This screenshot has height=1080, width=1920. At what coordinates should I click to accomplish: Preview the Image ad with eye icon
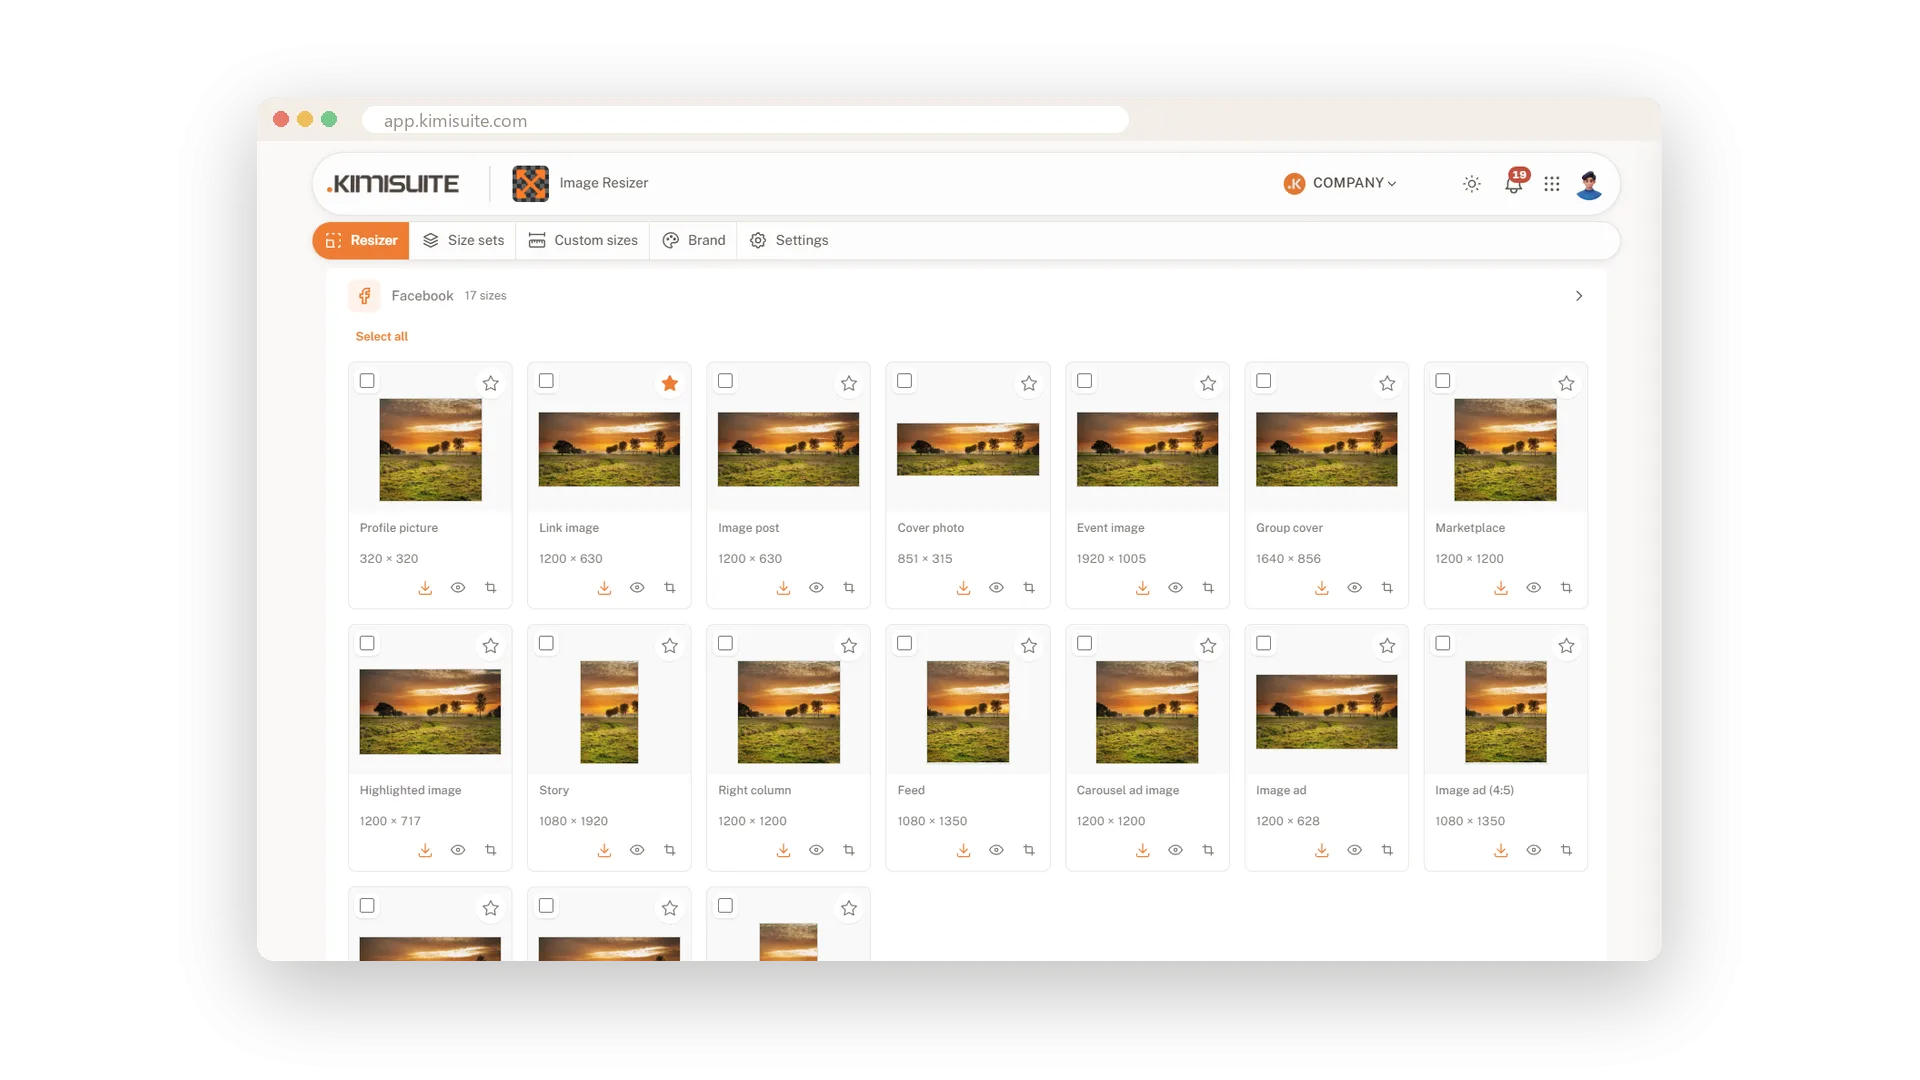point(1354,850)
